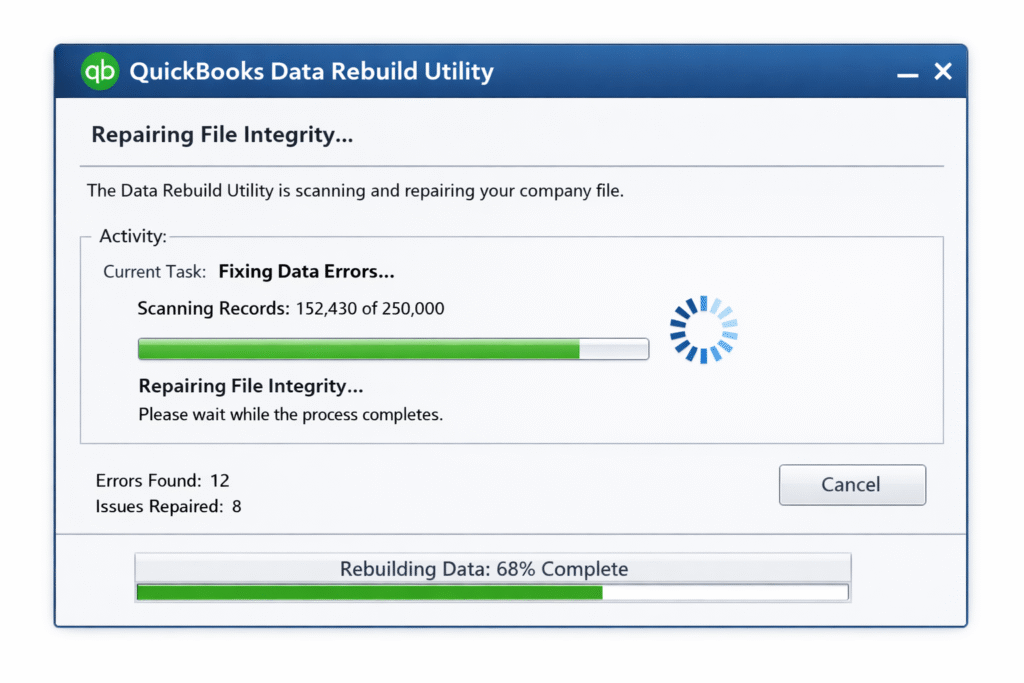Click the Scanning Records counter text
1024x683 pixels.
point(292,308)
